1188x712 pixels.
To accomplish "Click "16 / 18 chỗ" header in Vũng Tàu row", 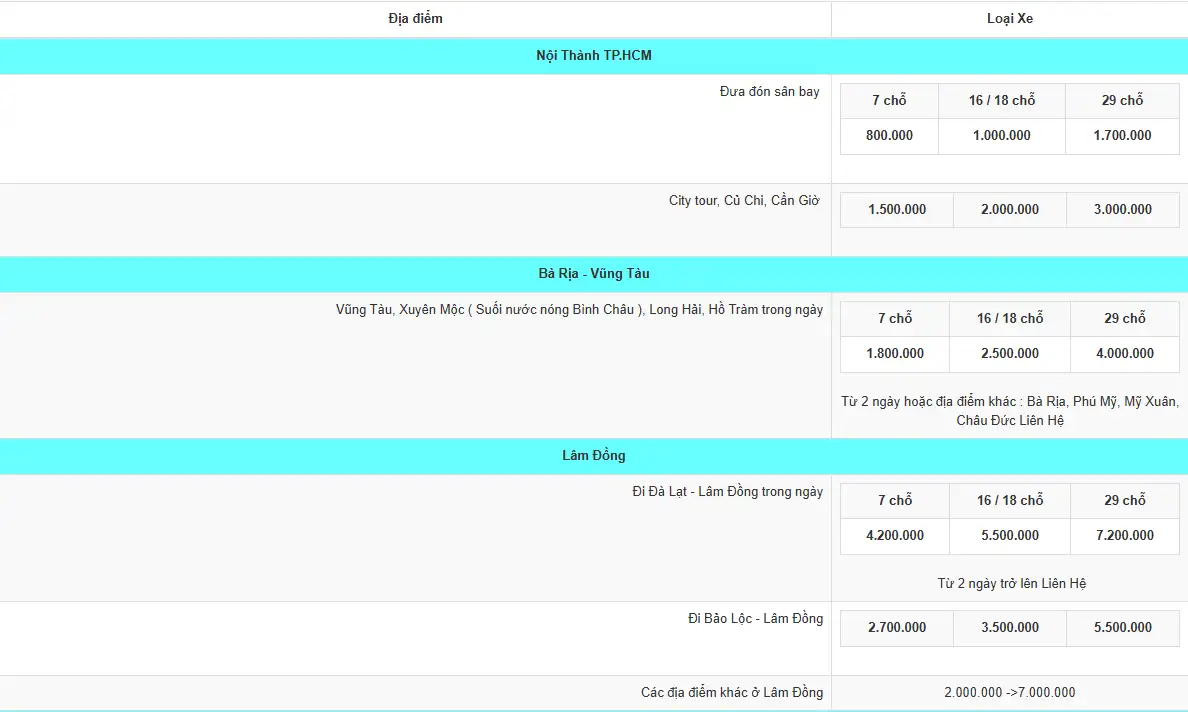I will (x=1010, y=319).
